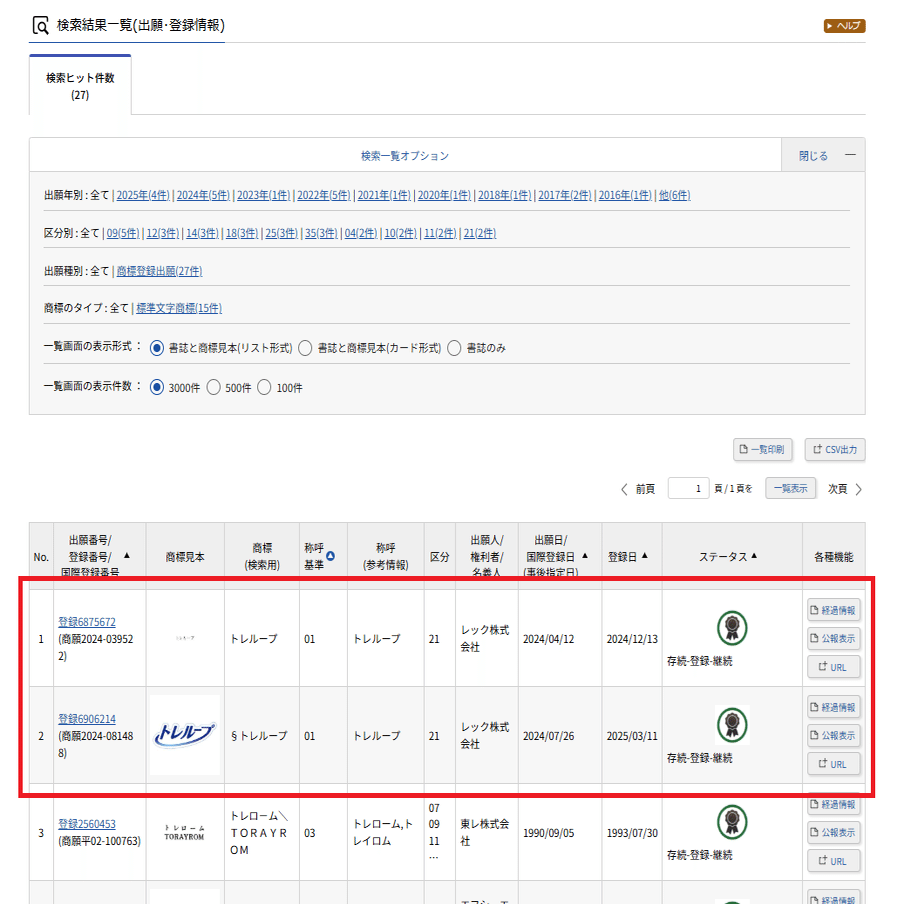Open registration 登録2560453 link
This screenshot has width=904, height=904.
click(x=86, y=824)
